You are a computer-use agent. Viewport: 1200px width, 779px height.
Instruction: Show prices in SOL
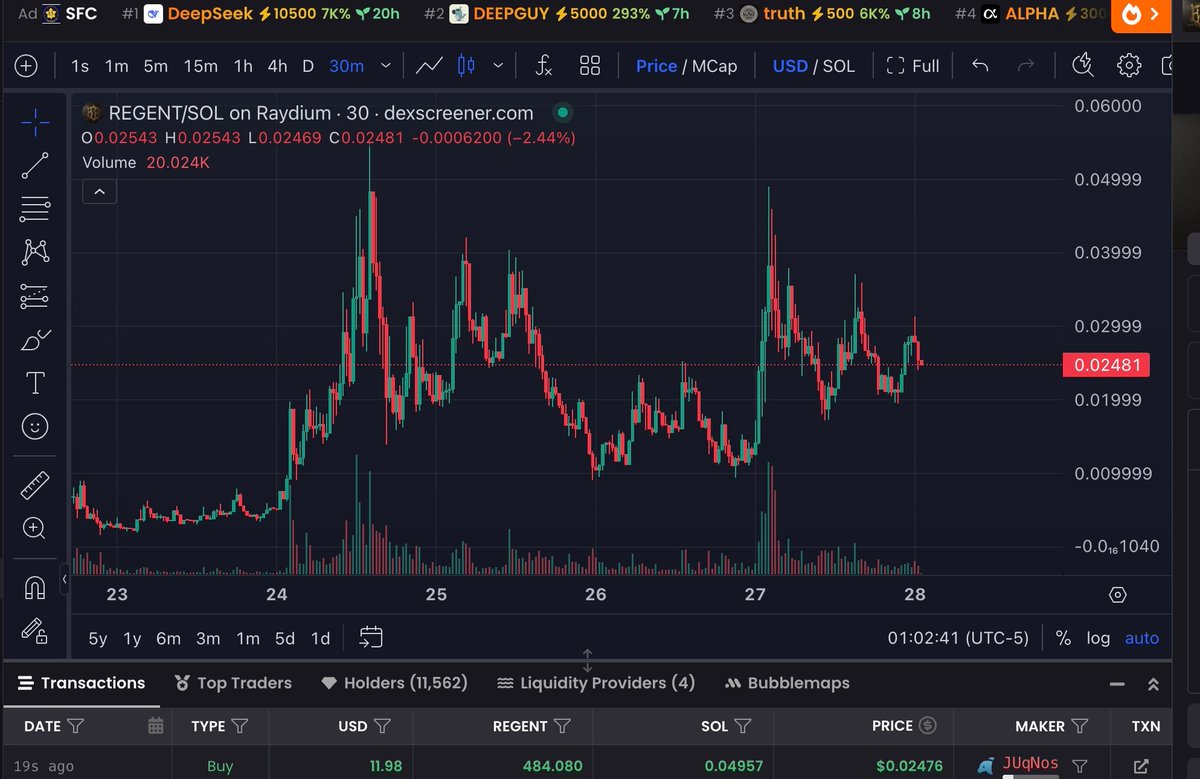click(x=838, y=66)
